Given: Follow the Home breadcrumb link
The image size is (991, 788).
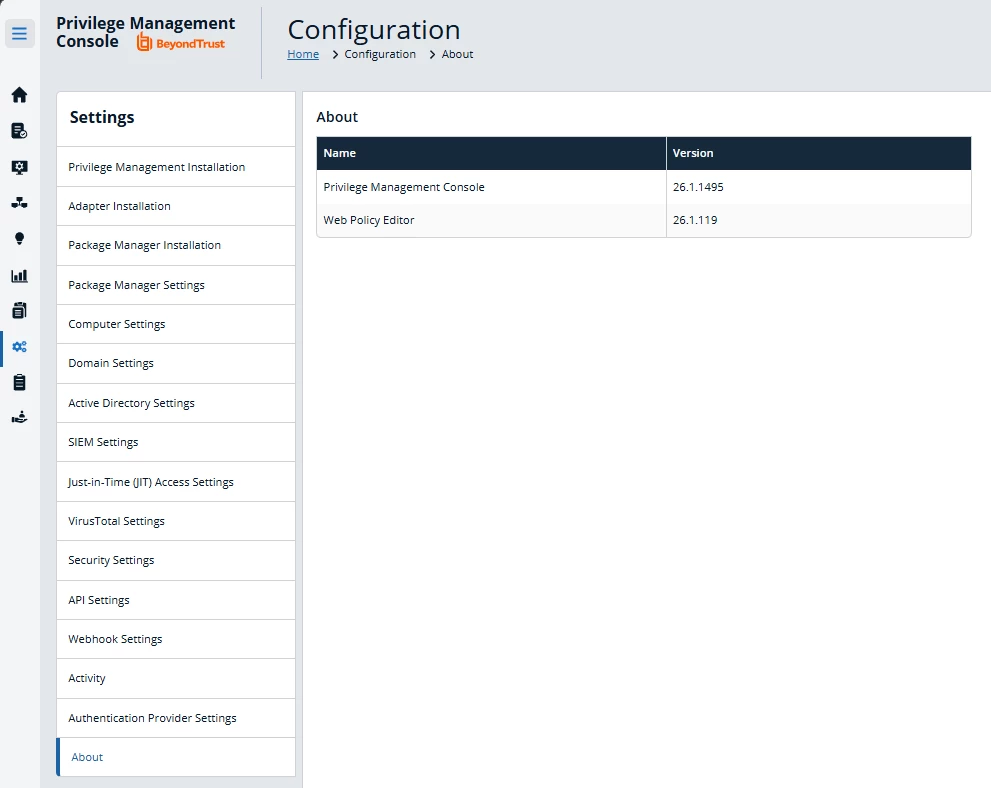Looking at the screenshot, I should 303,54.
